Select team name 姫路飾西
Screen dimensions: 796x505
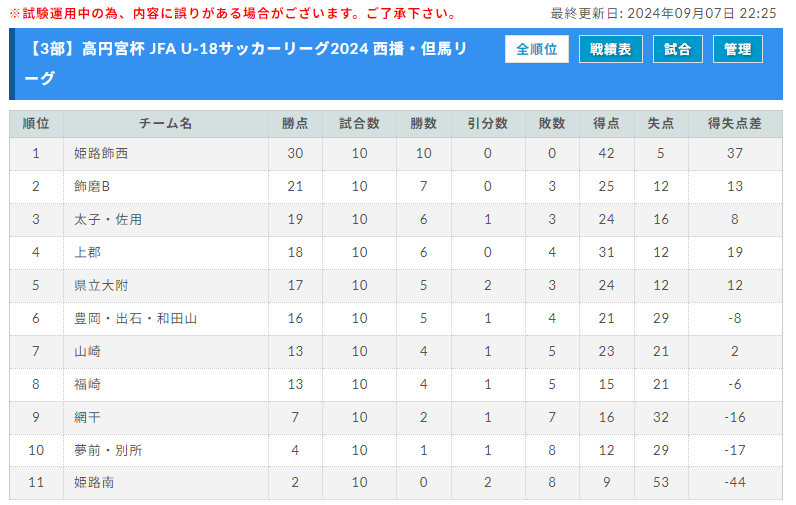101,153
